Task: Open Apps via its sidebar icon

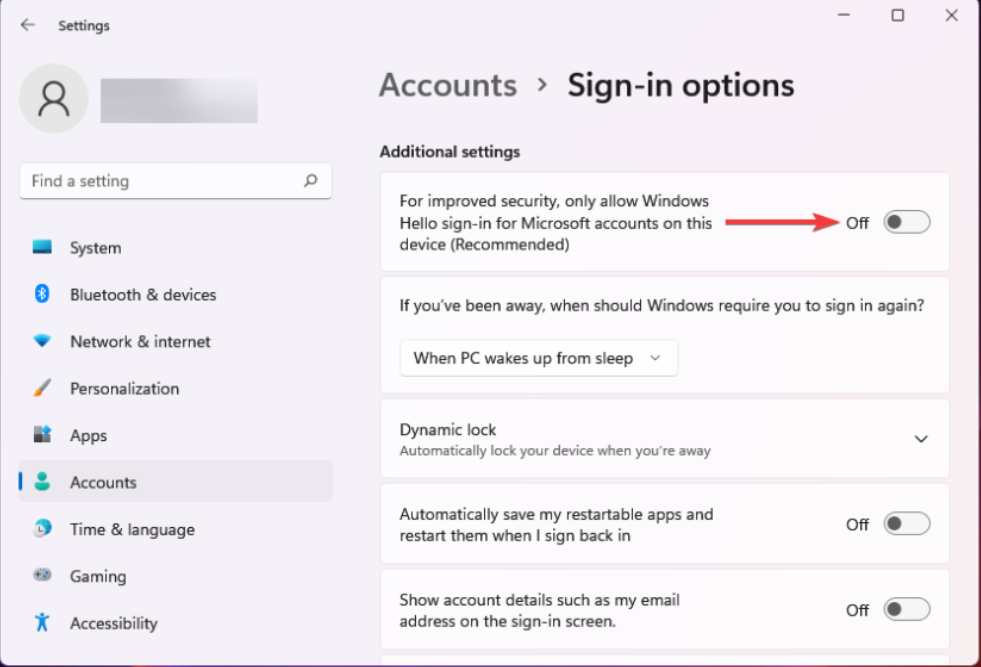Action: (42, 435)
